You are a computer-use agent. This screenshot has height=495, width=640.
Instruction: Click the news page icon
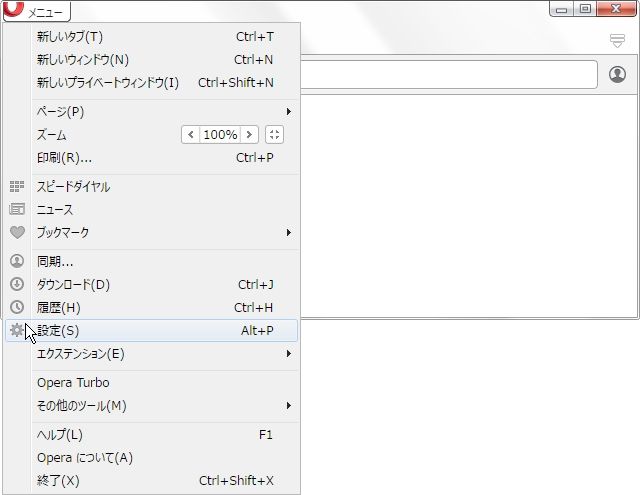pyautogui.click(x=17, y=209)
